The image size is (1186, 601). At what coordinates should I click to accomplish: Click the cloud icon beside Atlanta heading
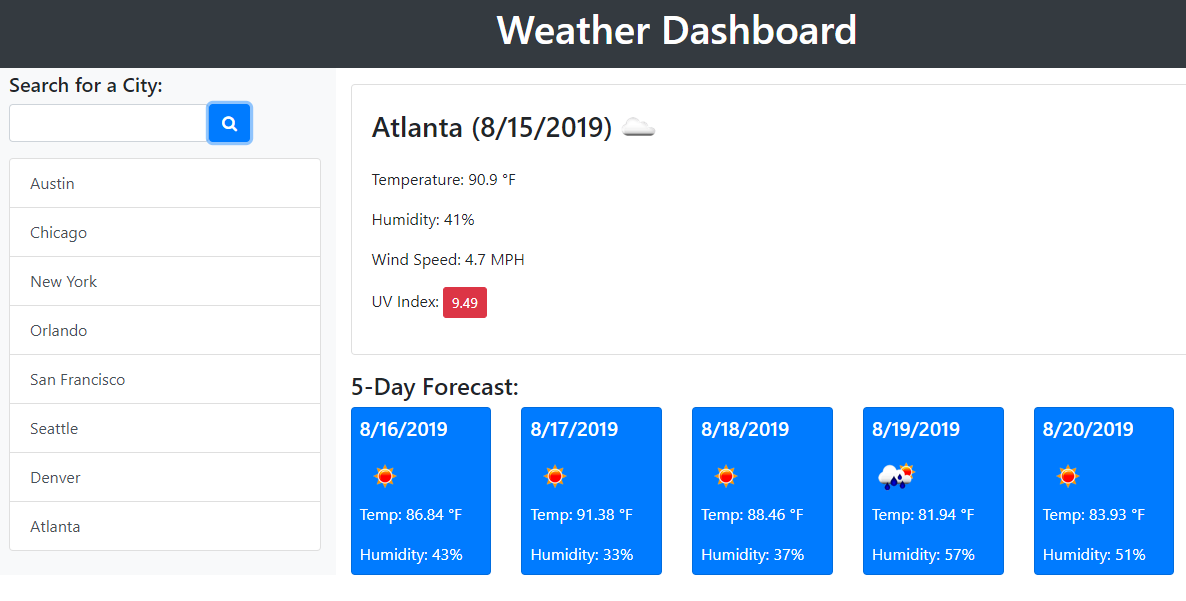coord(638,127)
